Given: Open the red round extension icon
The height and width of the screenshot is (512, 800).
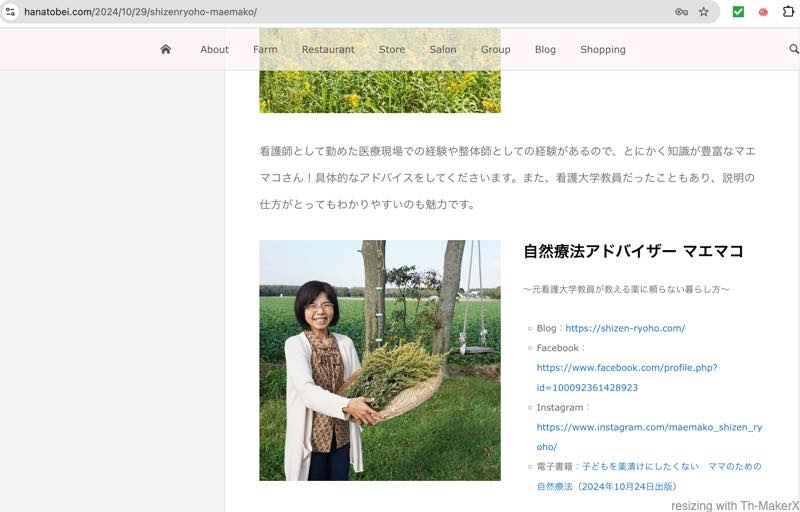Looking at the screenshot, I should click(x=763, y=12).
